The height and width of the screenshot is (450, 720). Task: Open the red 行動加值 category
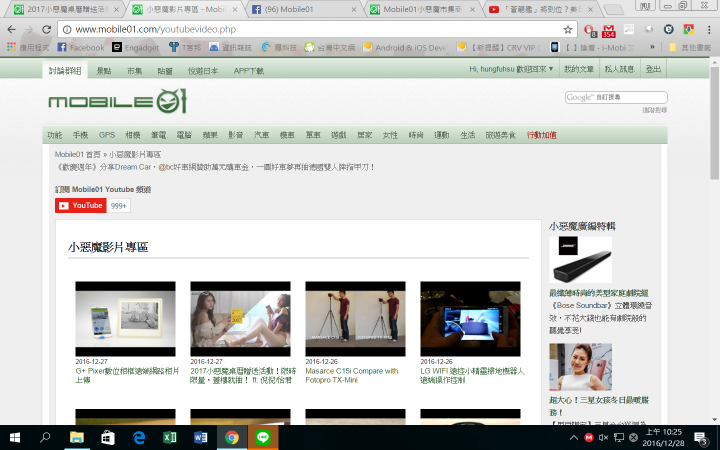pos(541,135)
